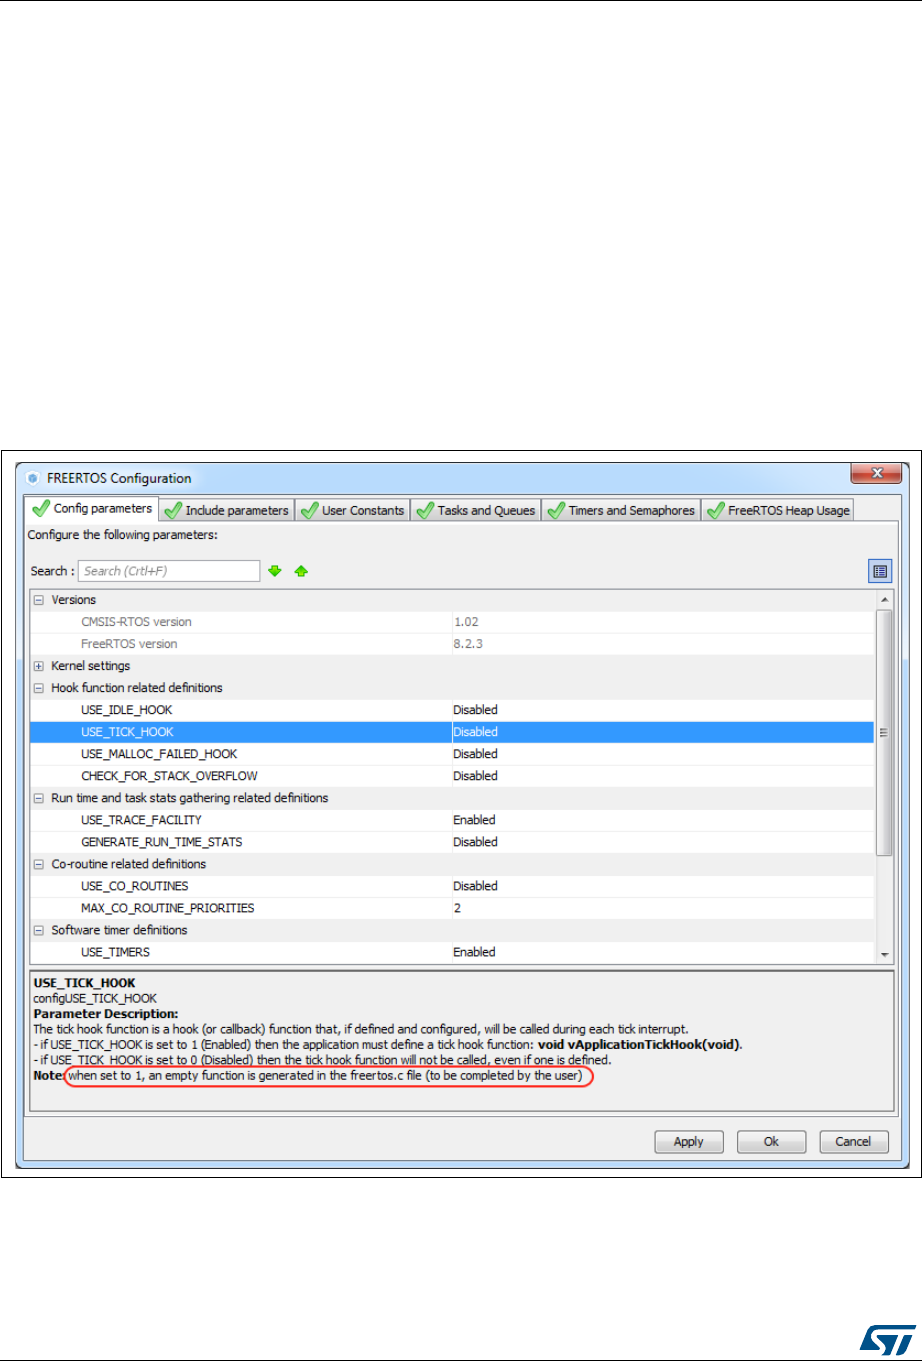Open Timers and Semaphores tab

621,510
